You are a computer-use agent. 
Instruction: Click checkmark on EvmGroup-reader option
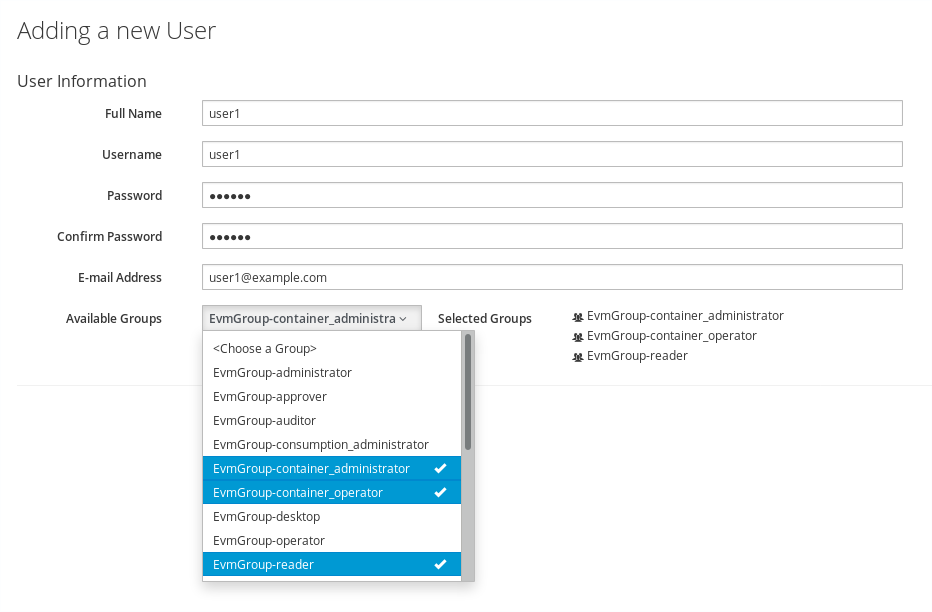point(440,565)
